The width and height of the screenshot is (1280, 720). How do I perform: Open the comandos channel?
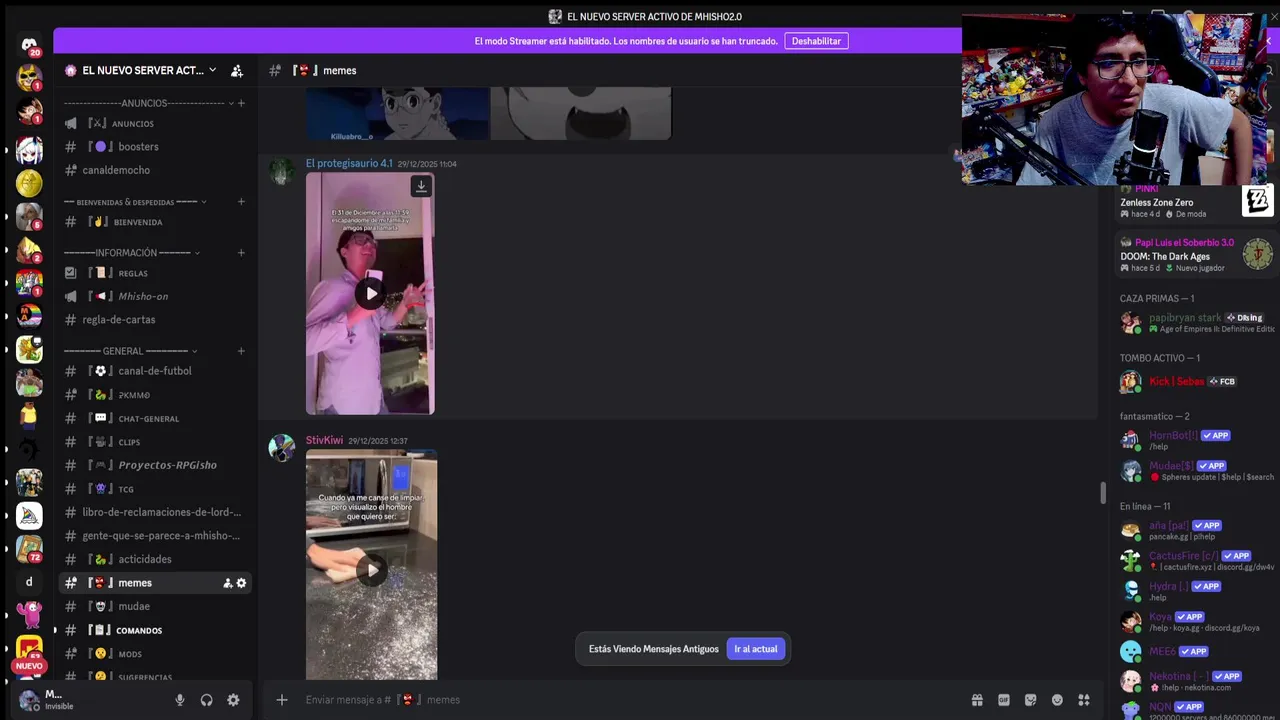click(154, 630)
